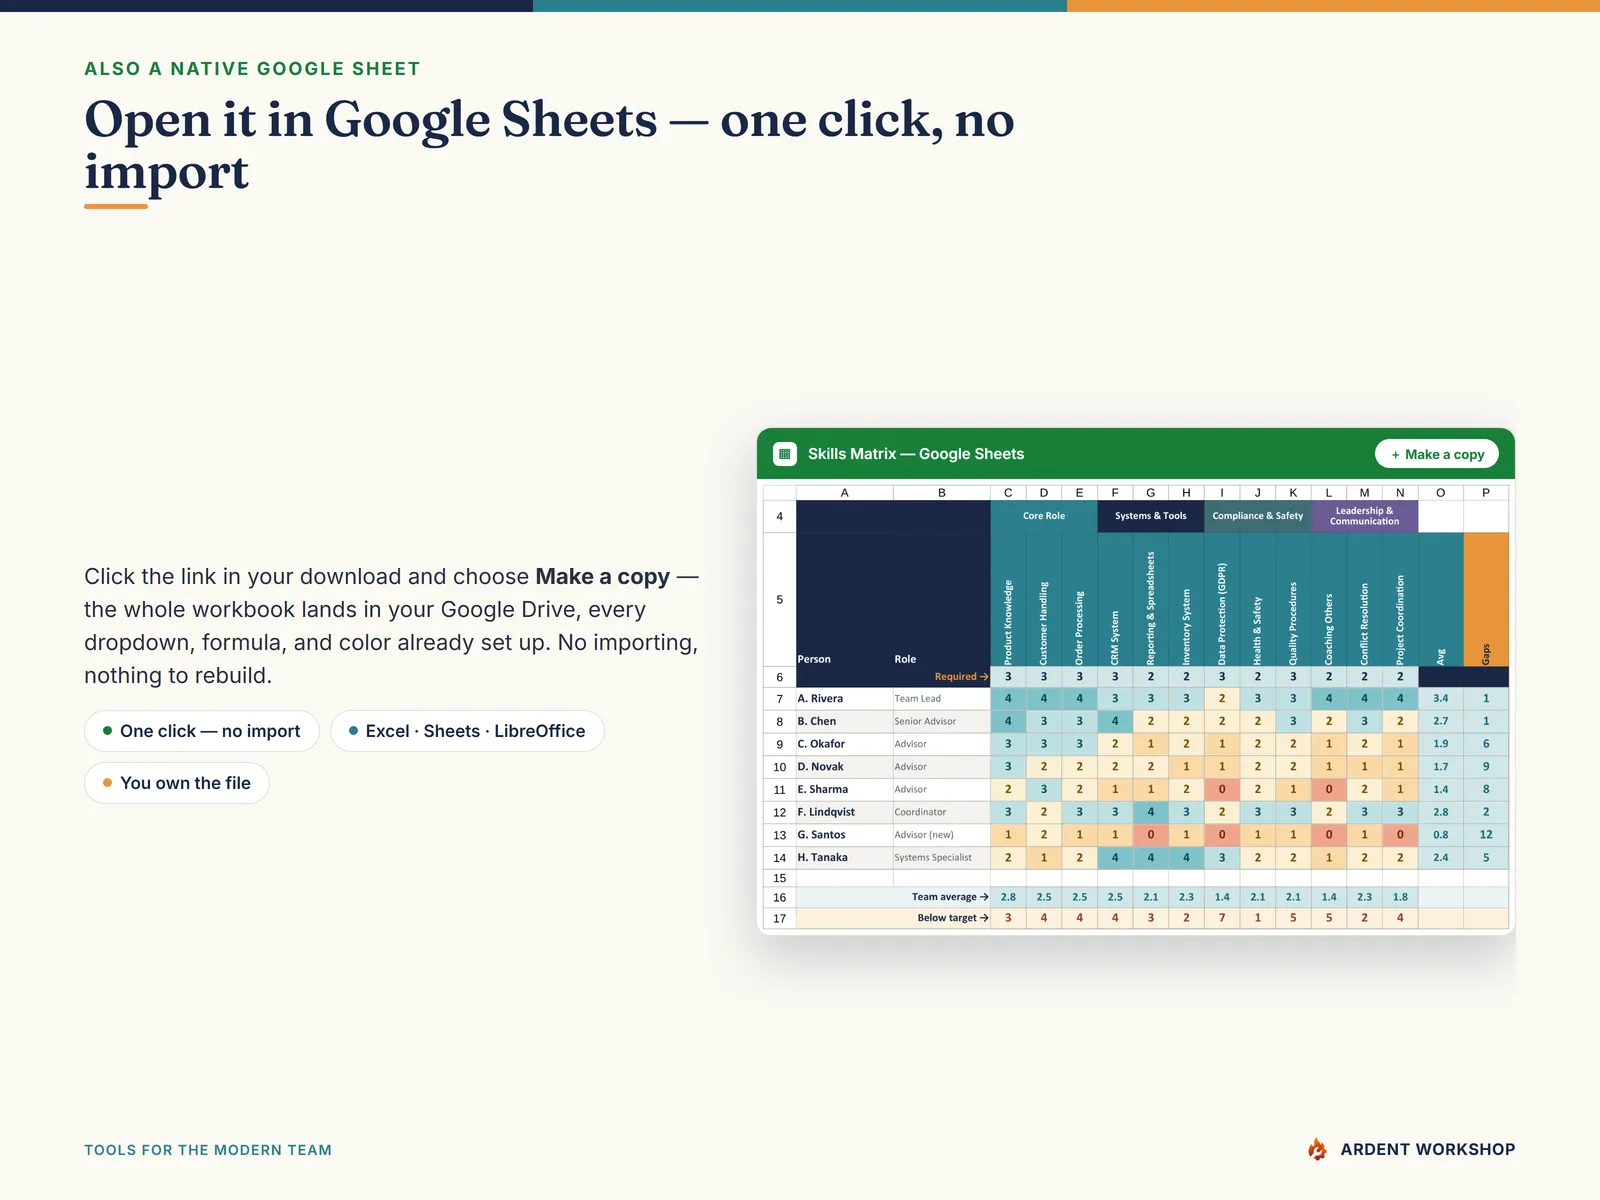This screenshot has height=1200, width=1600.
Task: Click the Senior Advisor role cell
Action: (942, 721)
